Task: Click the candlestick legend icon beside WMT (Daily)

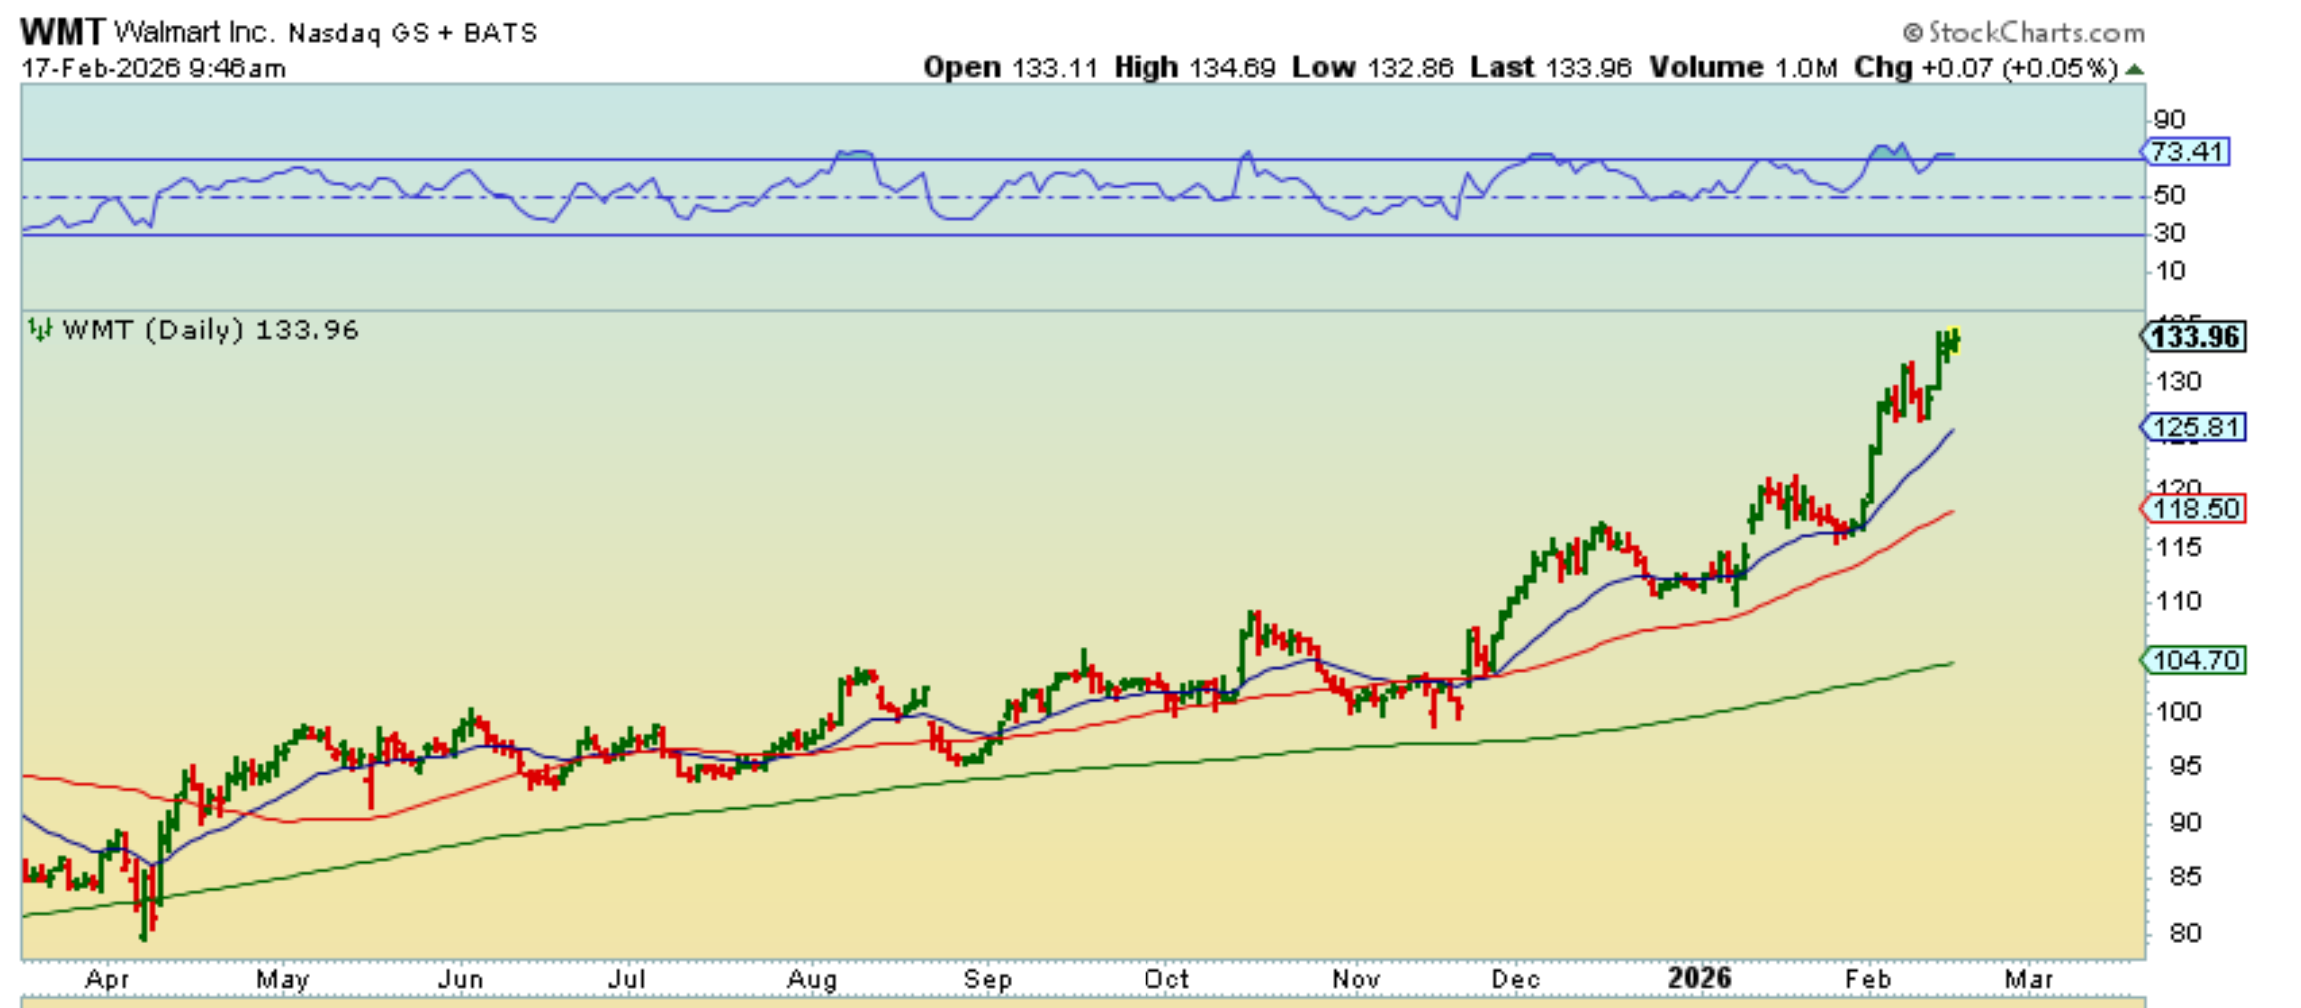Action: point(40,329)
